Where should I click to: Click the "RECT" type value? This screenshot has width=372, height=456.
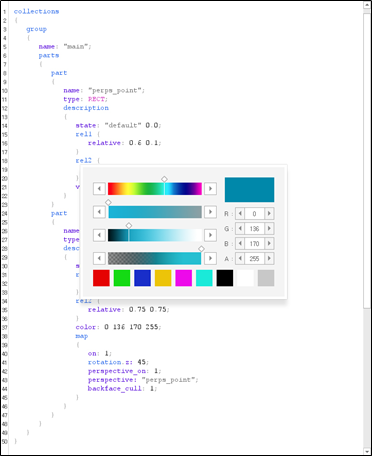pos(96,99)
